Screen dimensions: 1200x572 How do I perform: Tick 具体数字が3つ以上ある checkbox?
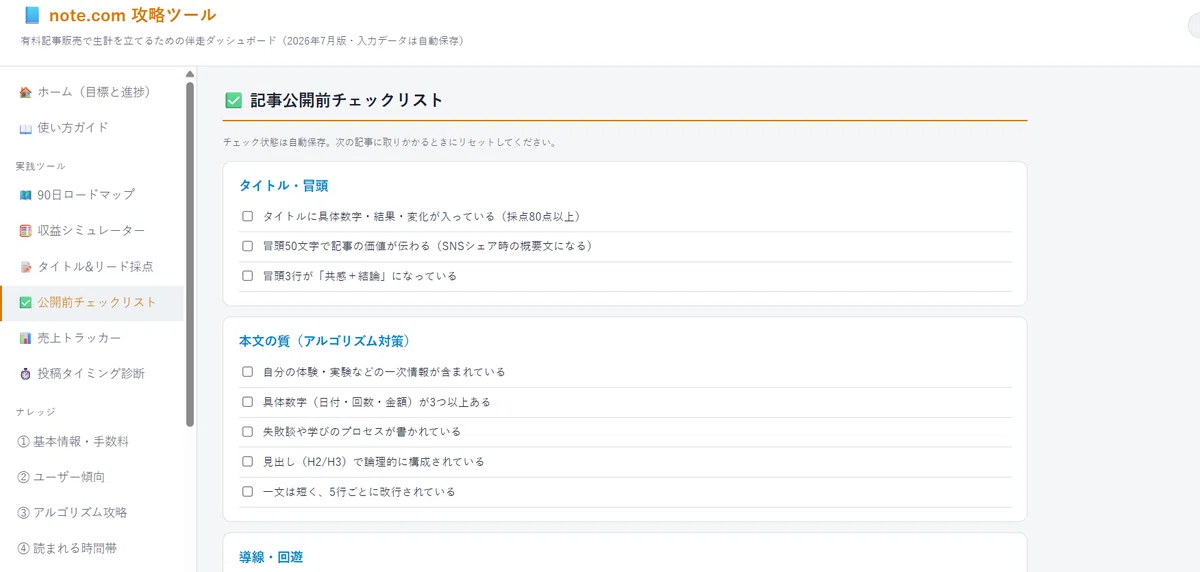pos(247,402)
